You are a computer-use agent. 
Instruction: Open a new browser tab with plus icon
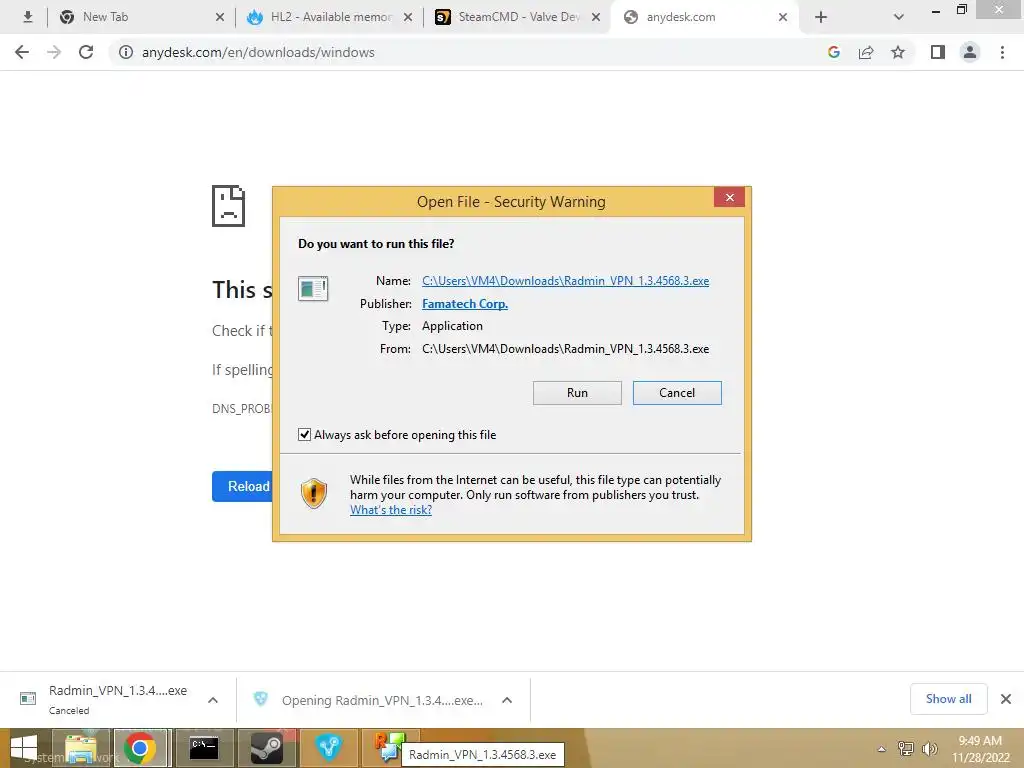[821, 18]
